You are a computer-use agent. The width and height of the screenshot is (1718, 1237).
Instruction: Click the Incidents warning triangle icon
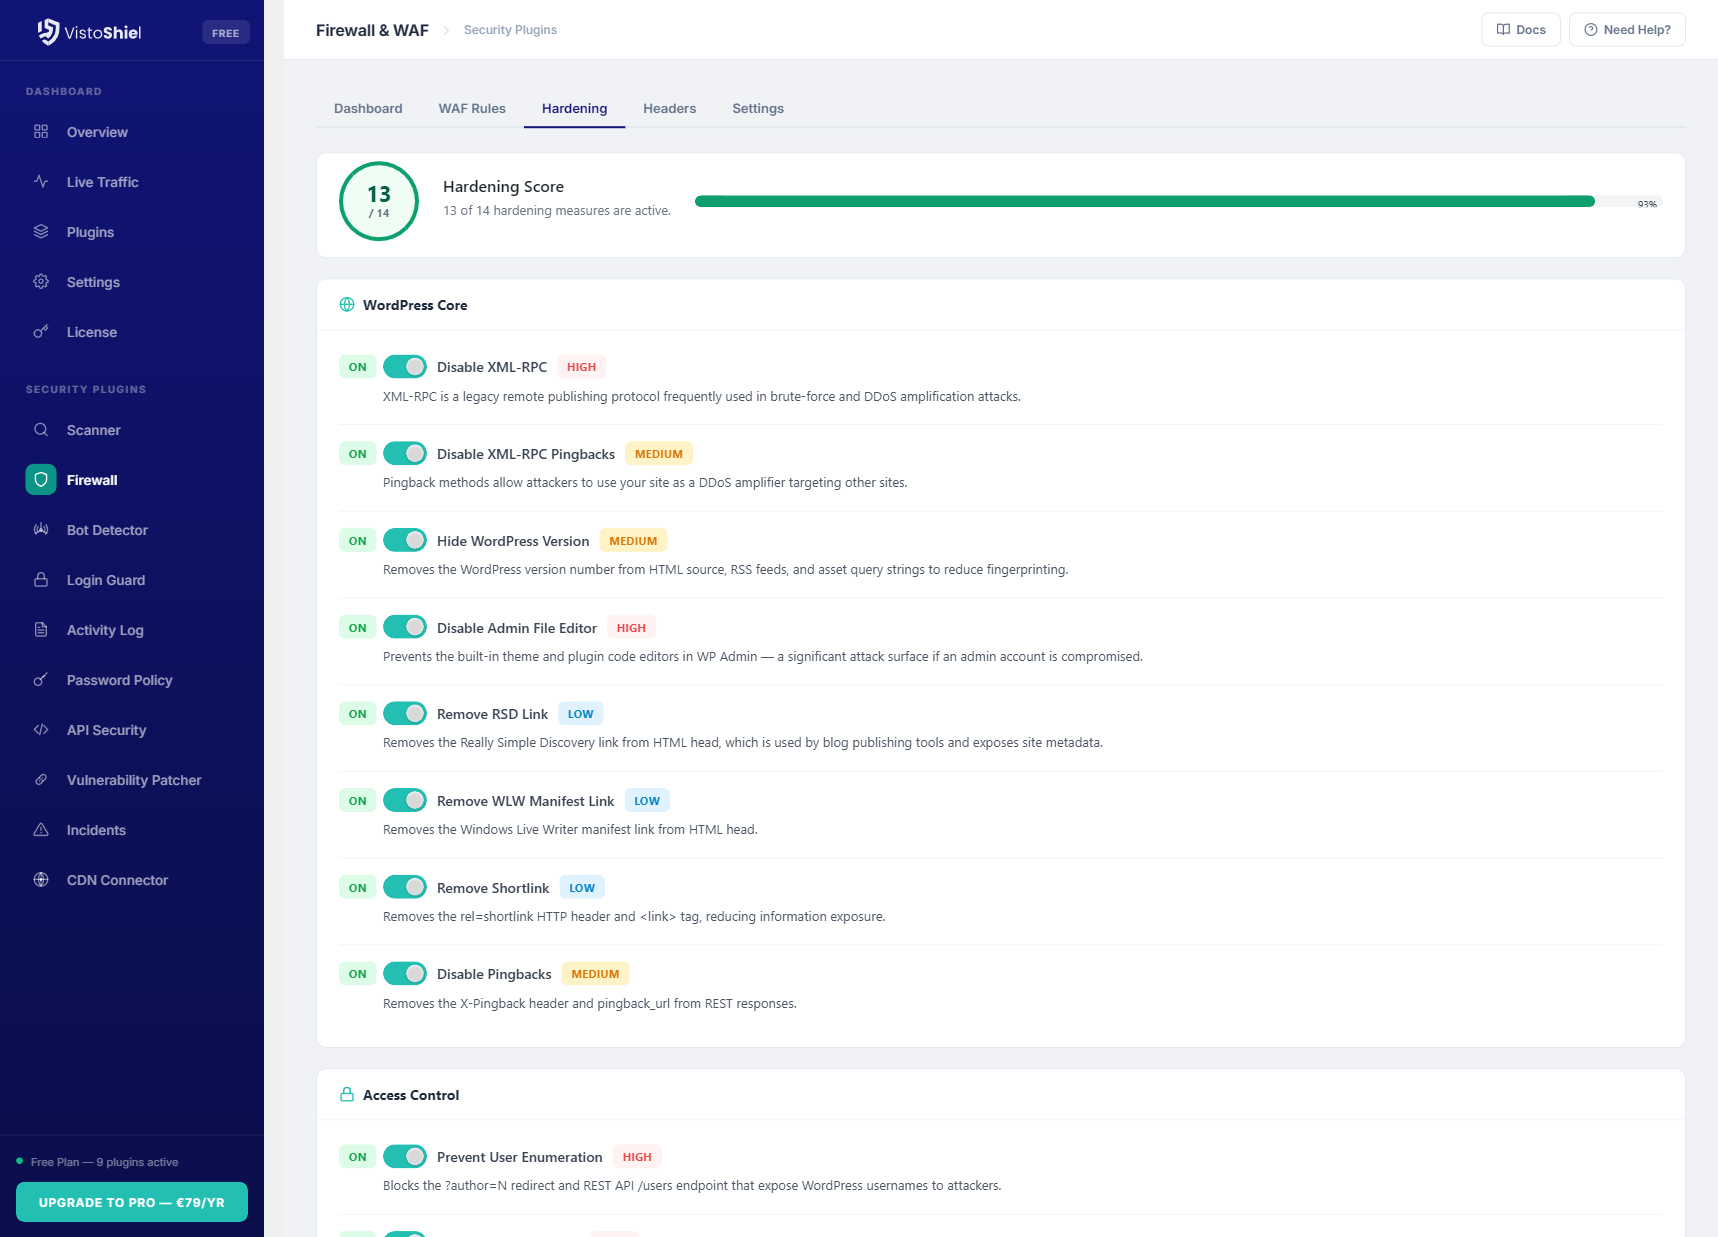pos(41,829)
